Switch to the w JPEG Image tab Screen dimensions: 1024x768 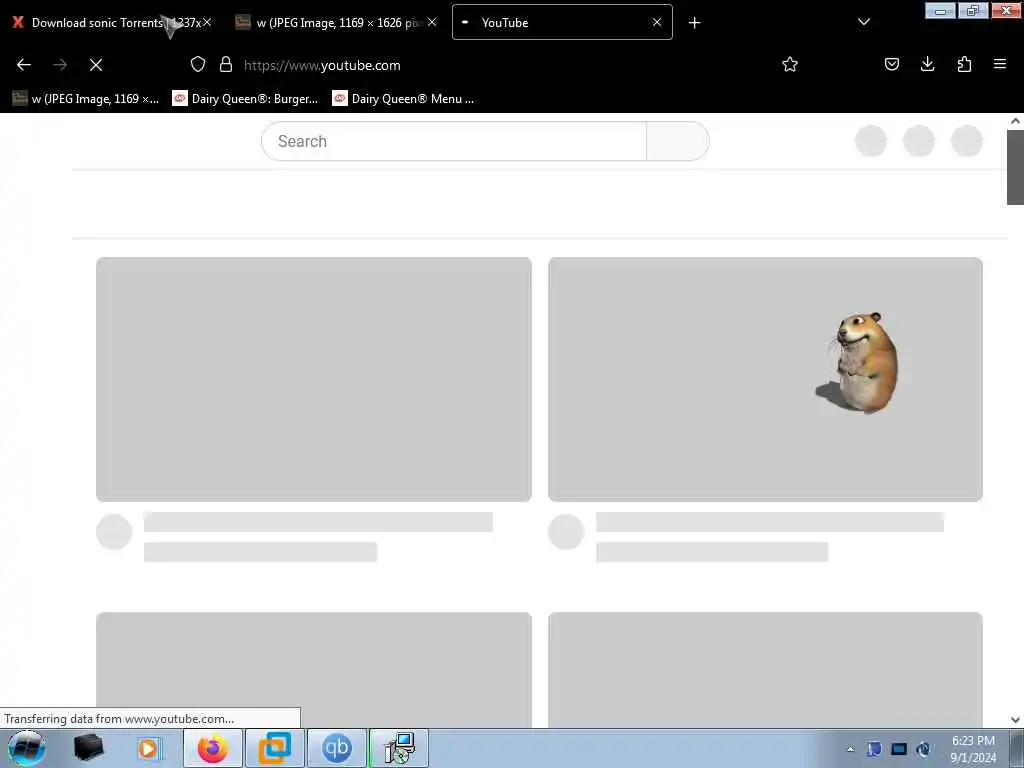pos(336,22)
